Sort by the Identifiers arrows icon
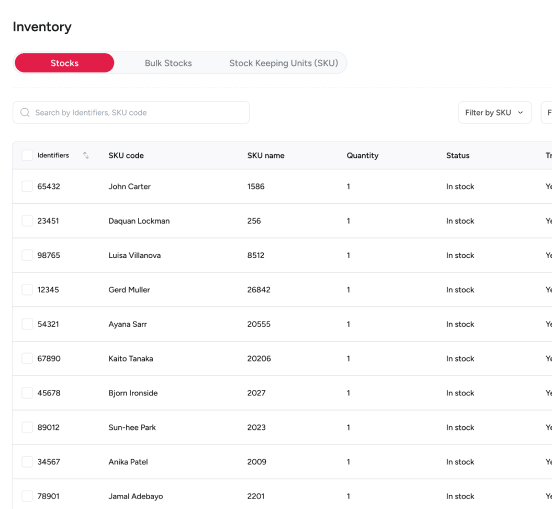Screen dimensions: 552x509 click(86, 155)
